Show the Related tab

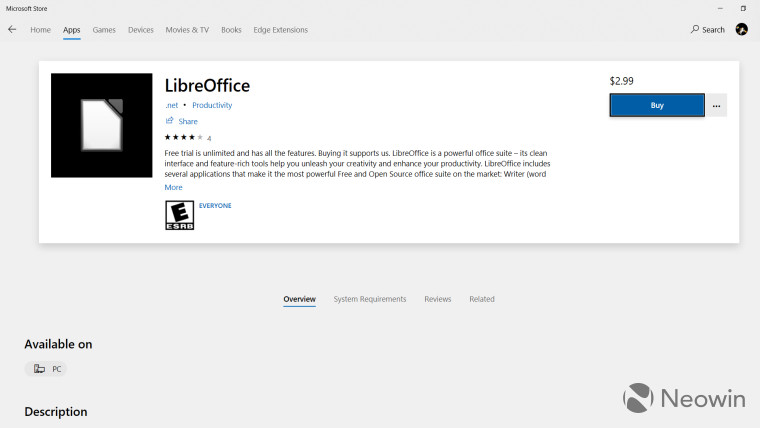tap(482, 299)
